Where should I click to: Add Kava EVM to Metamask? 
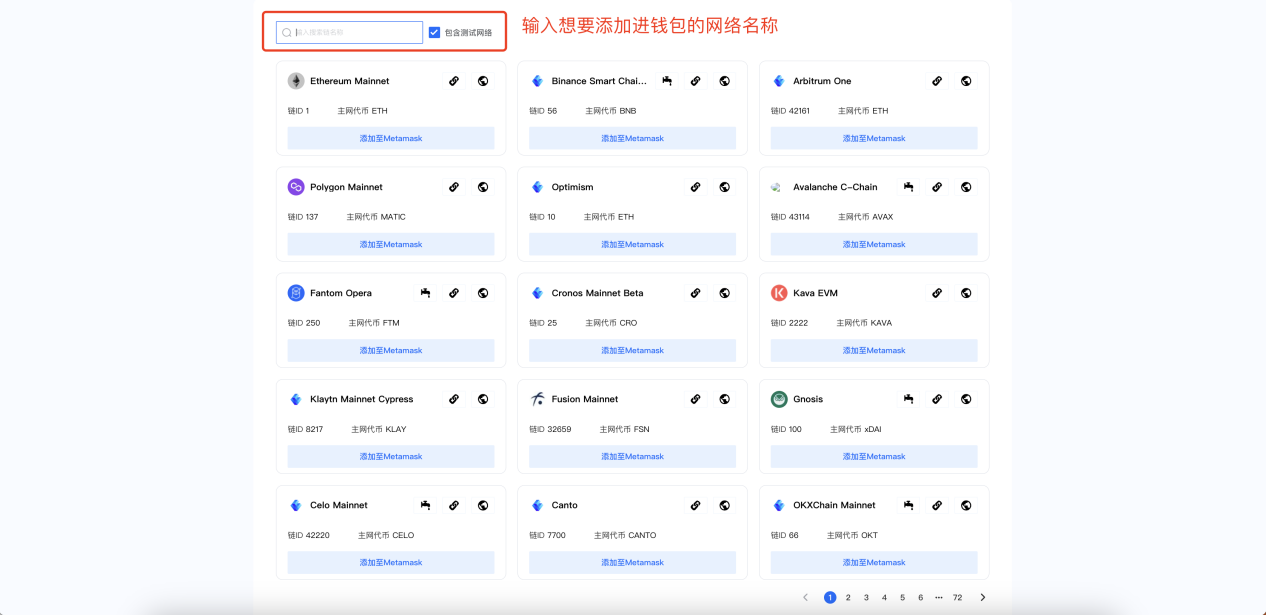tap(874, 350)
